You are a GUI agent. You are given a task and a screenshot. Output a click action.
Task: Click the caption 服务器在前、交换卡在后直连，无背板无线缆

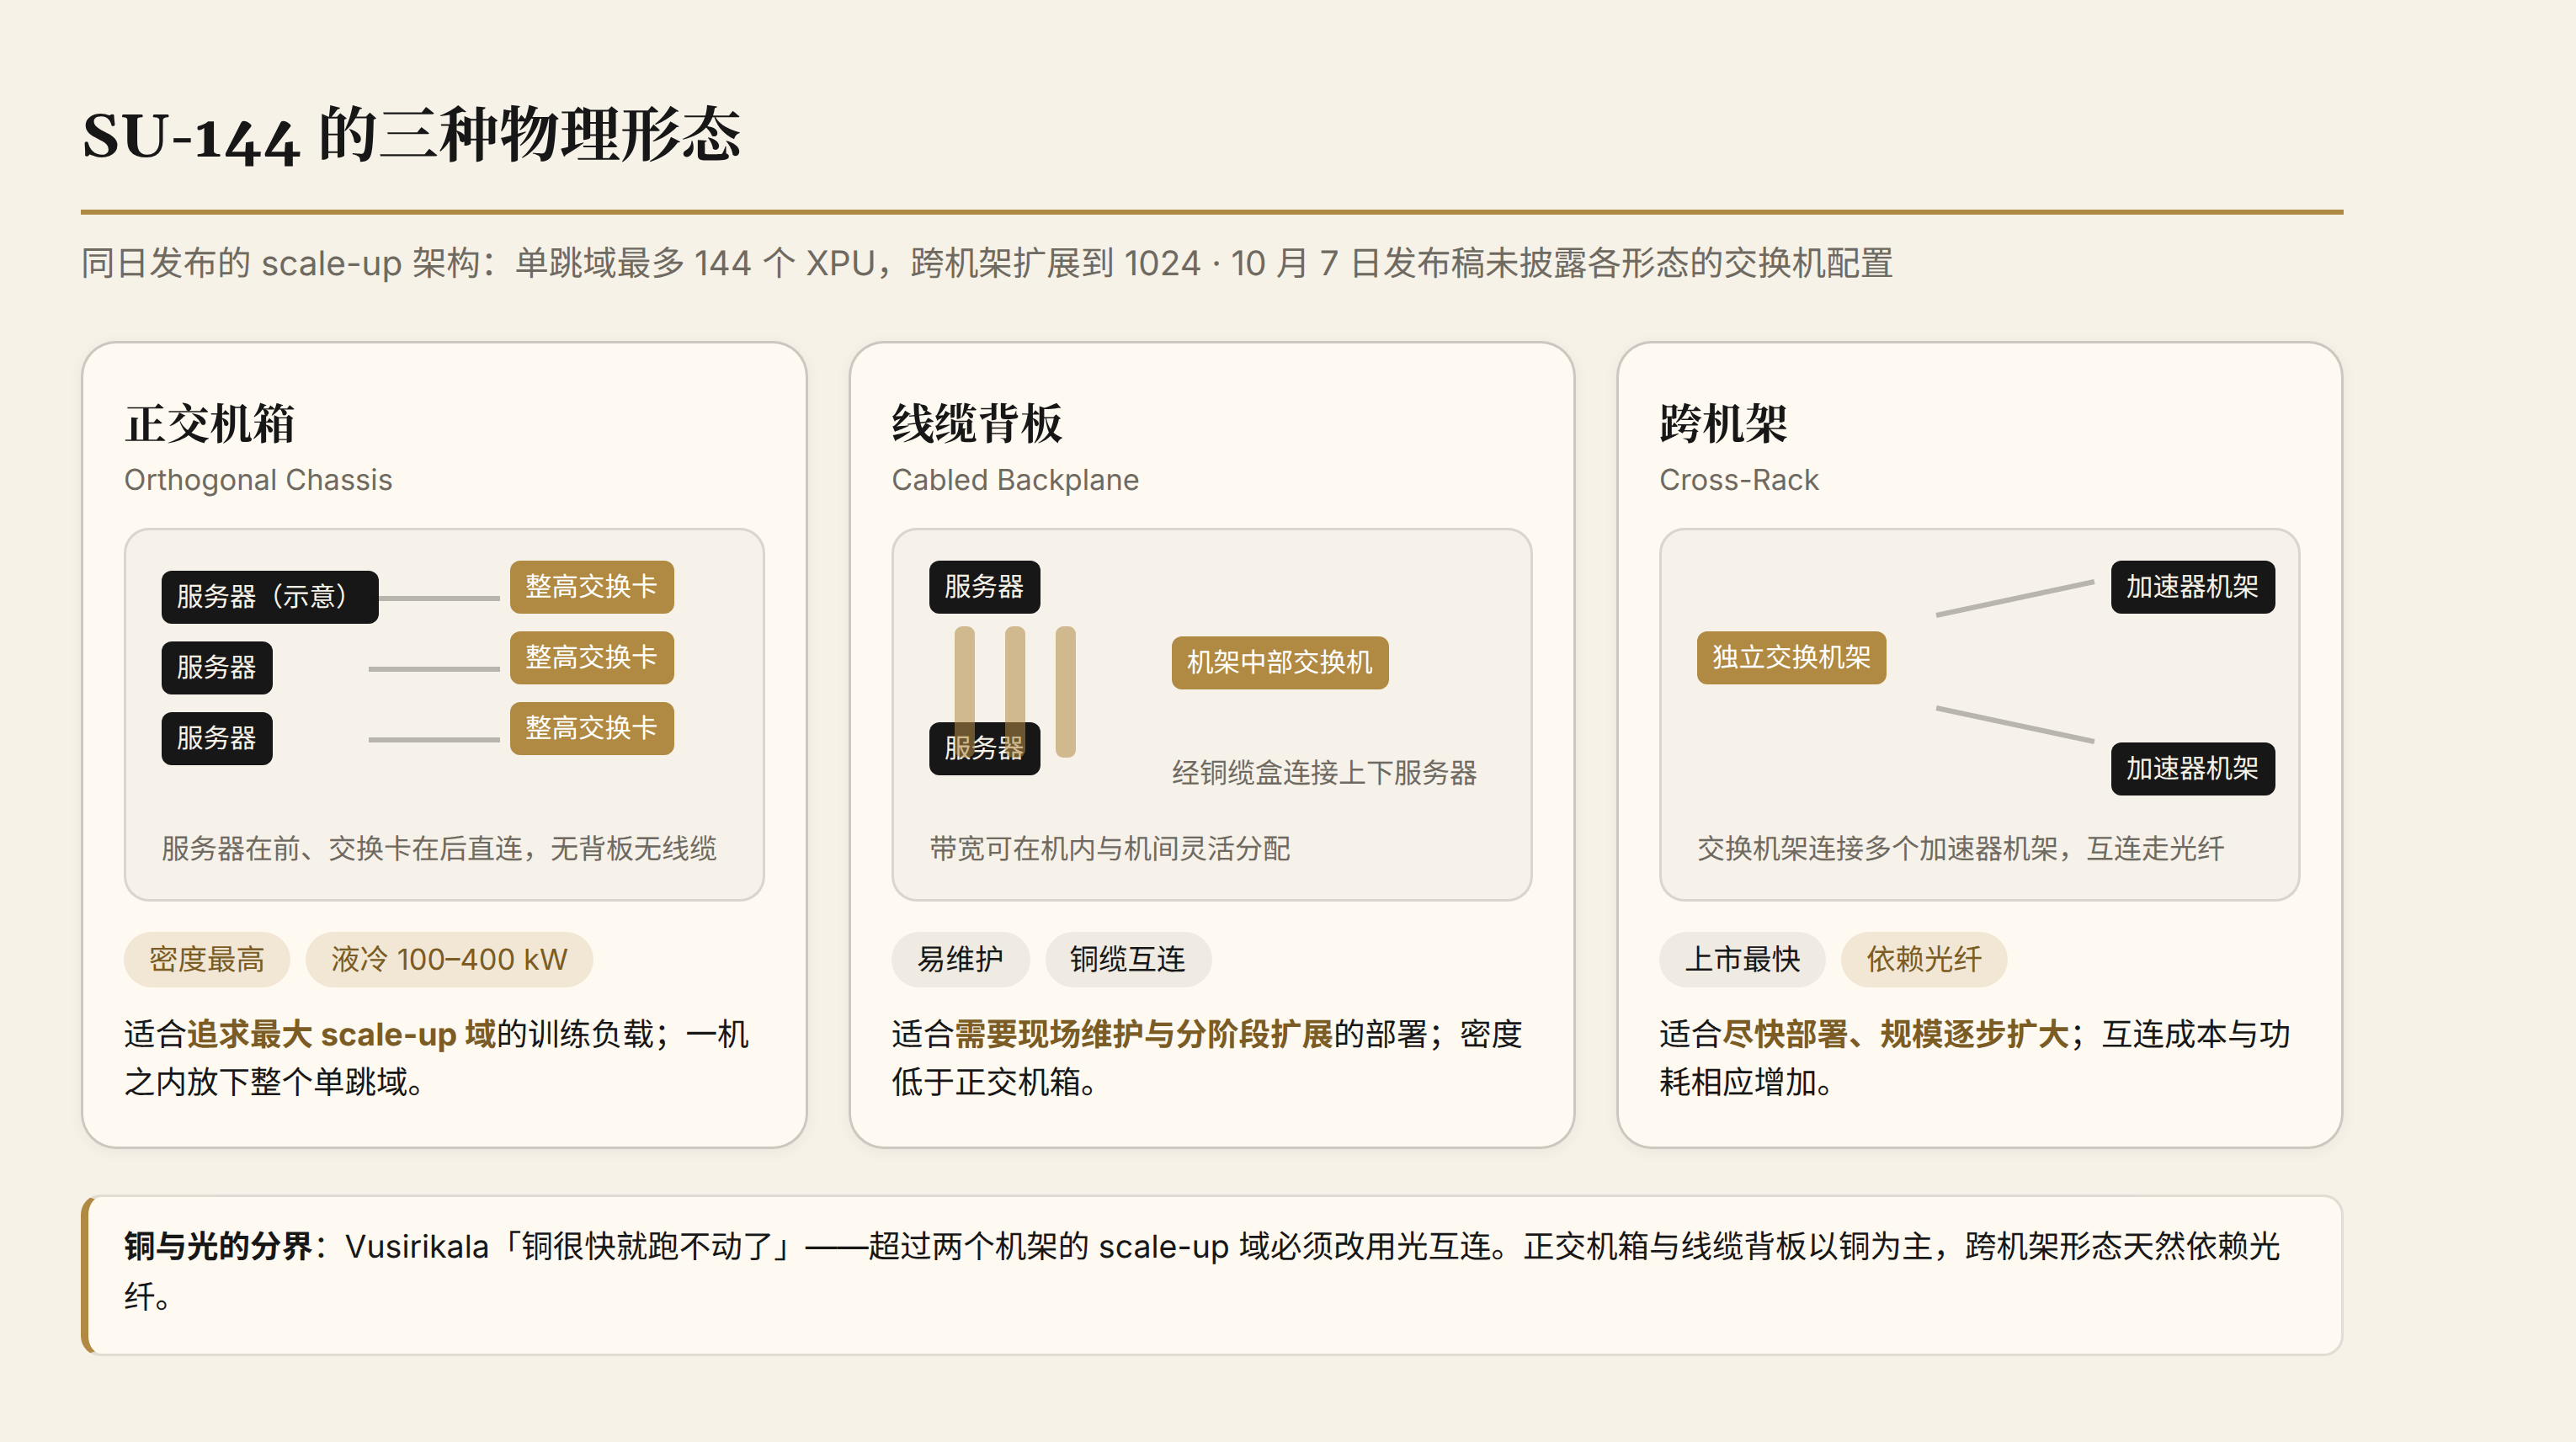click(x=439, y=849)
